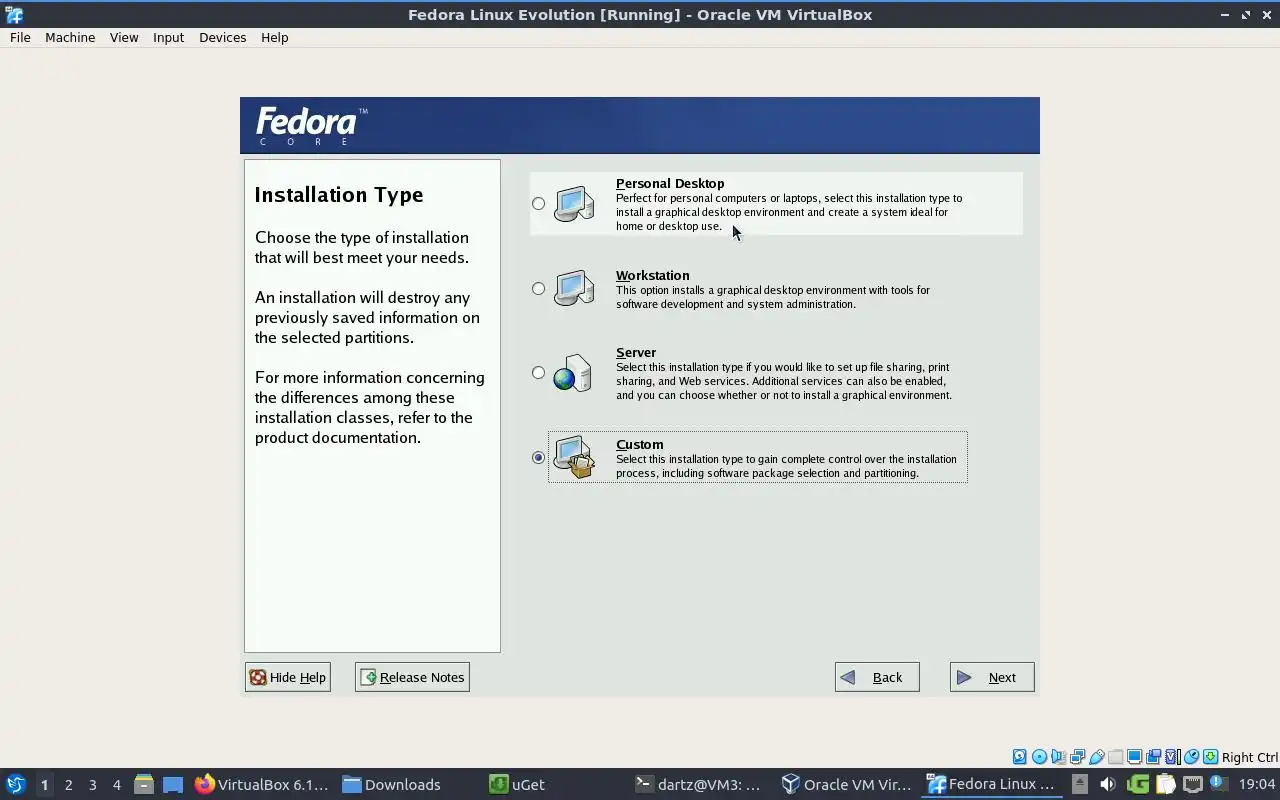
Task: Switch to the dartz@VM3 terminal window
Action: coord(698,784)
